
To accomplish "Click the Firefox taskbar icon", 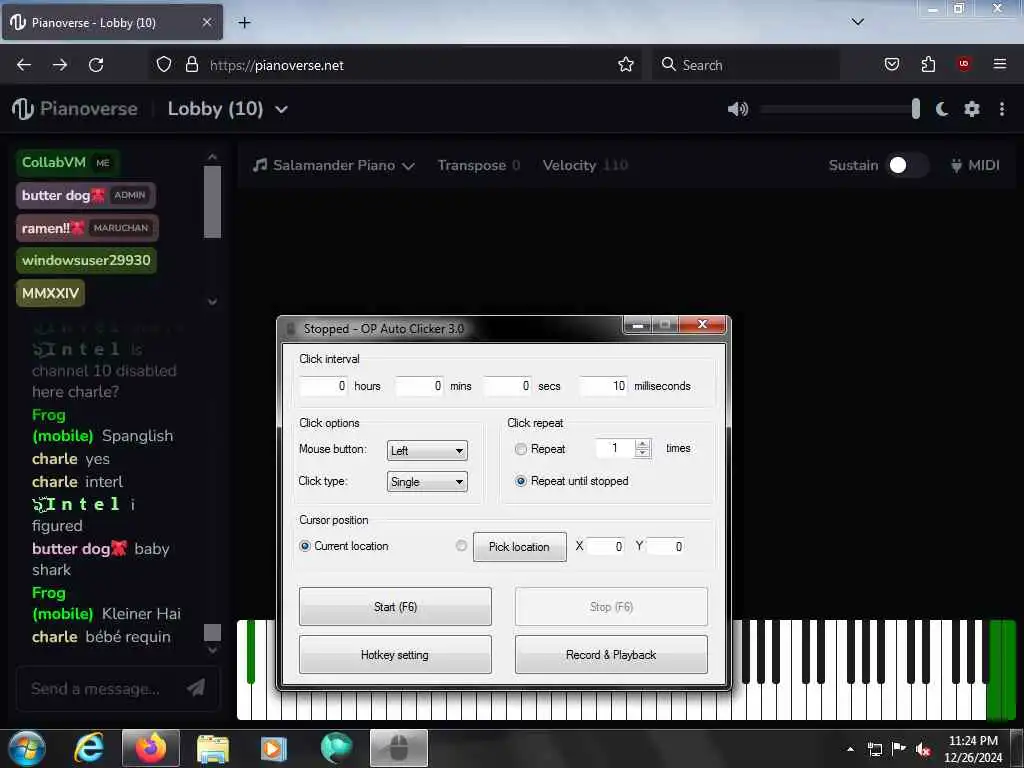I will pos(151,748).
